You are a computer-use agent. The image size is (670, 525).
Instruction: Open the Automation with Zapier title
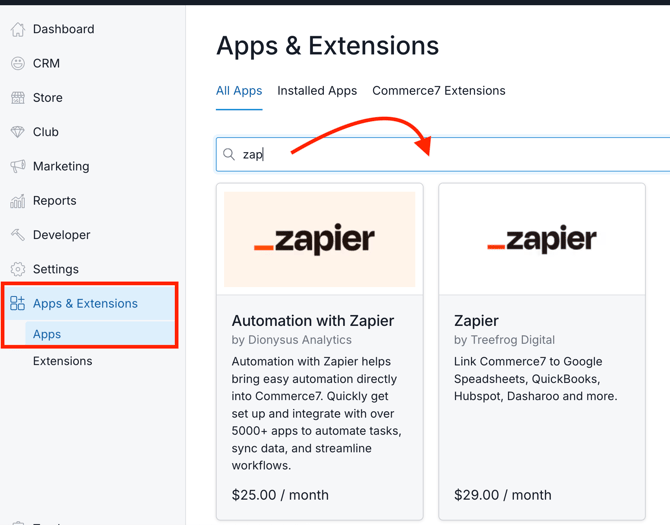pyautogui.click(x=313, y=321)
